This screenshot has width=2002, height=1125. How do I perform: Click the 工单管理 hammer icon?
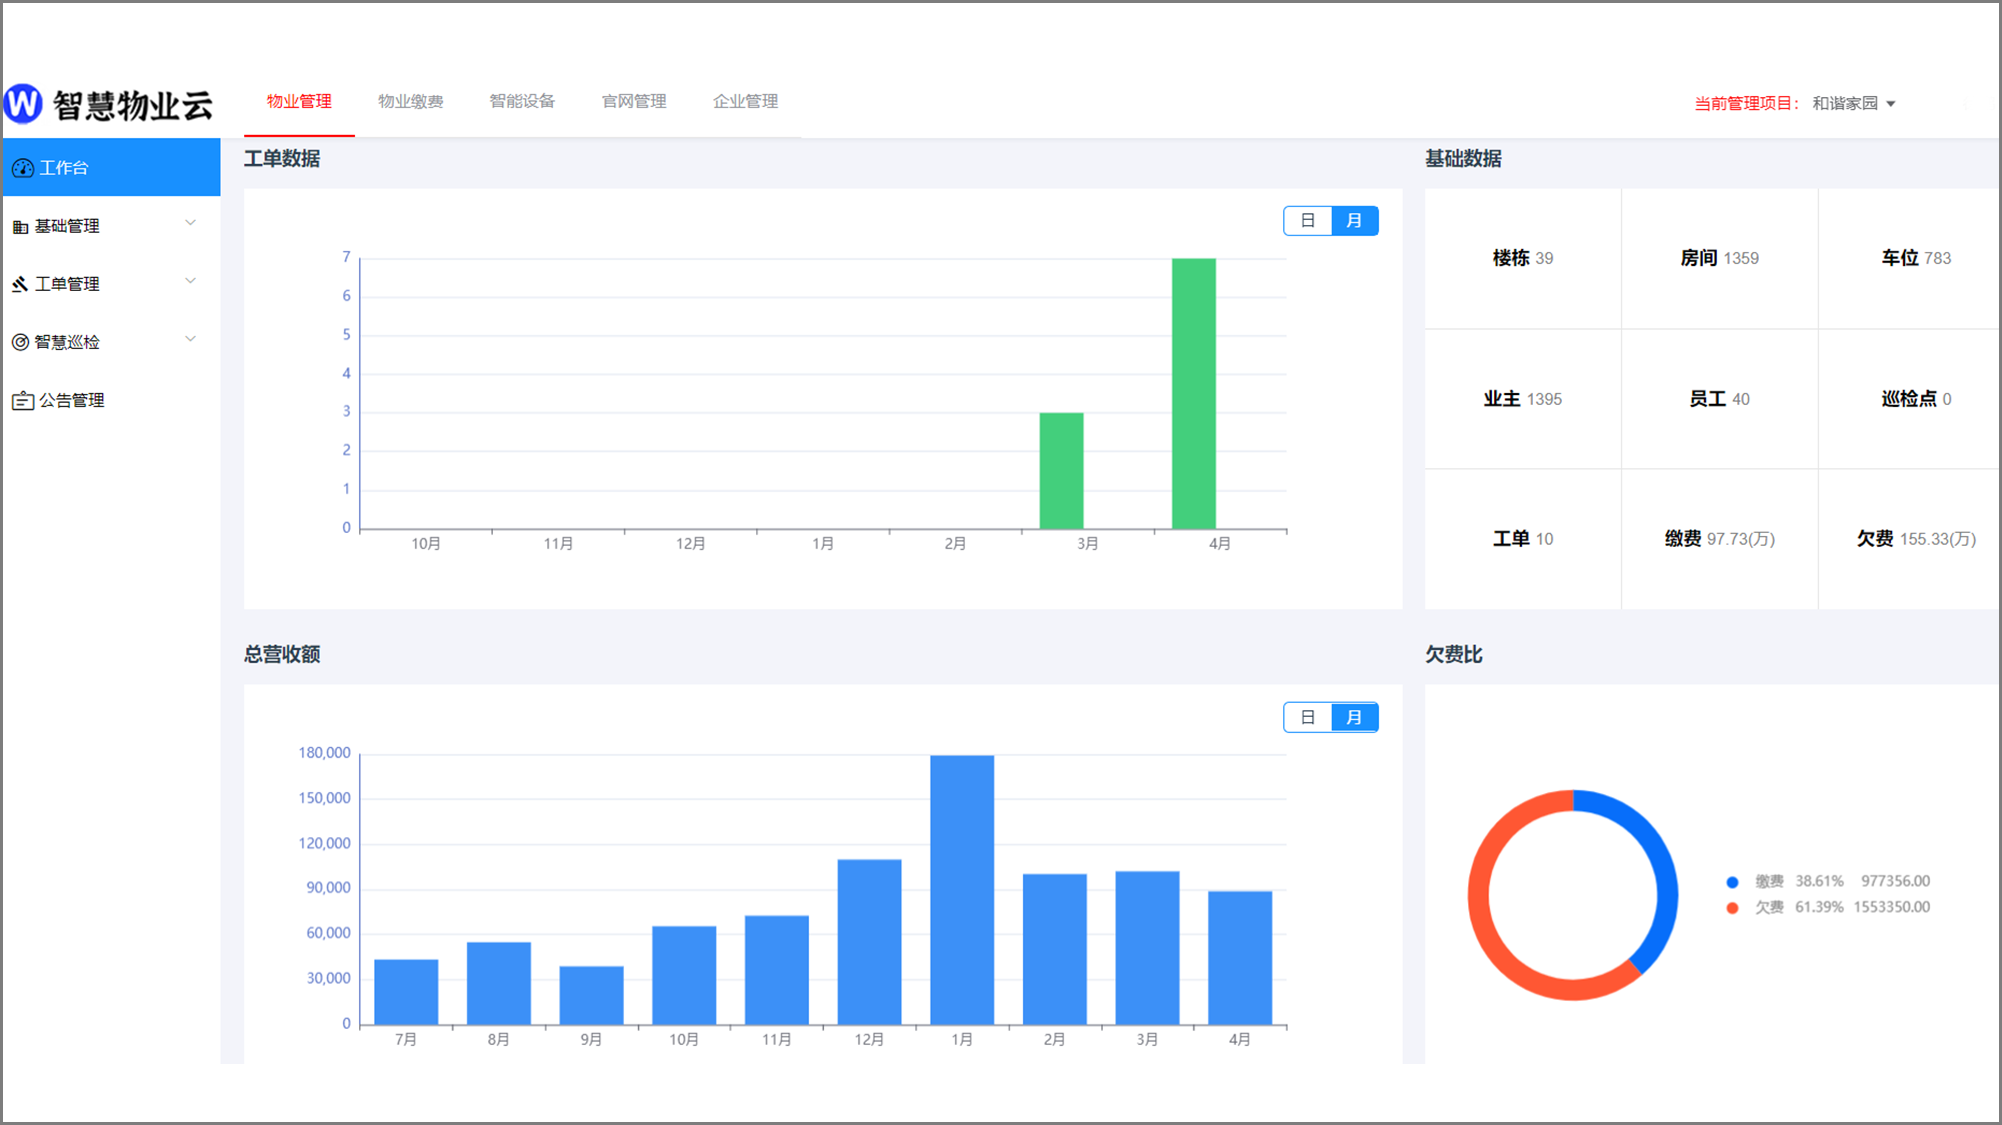[20, 285]
